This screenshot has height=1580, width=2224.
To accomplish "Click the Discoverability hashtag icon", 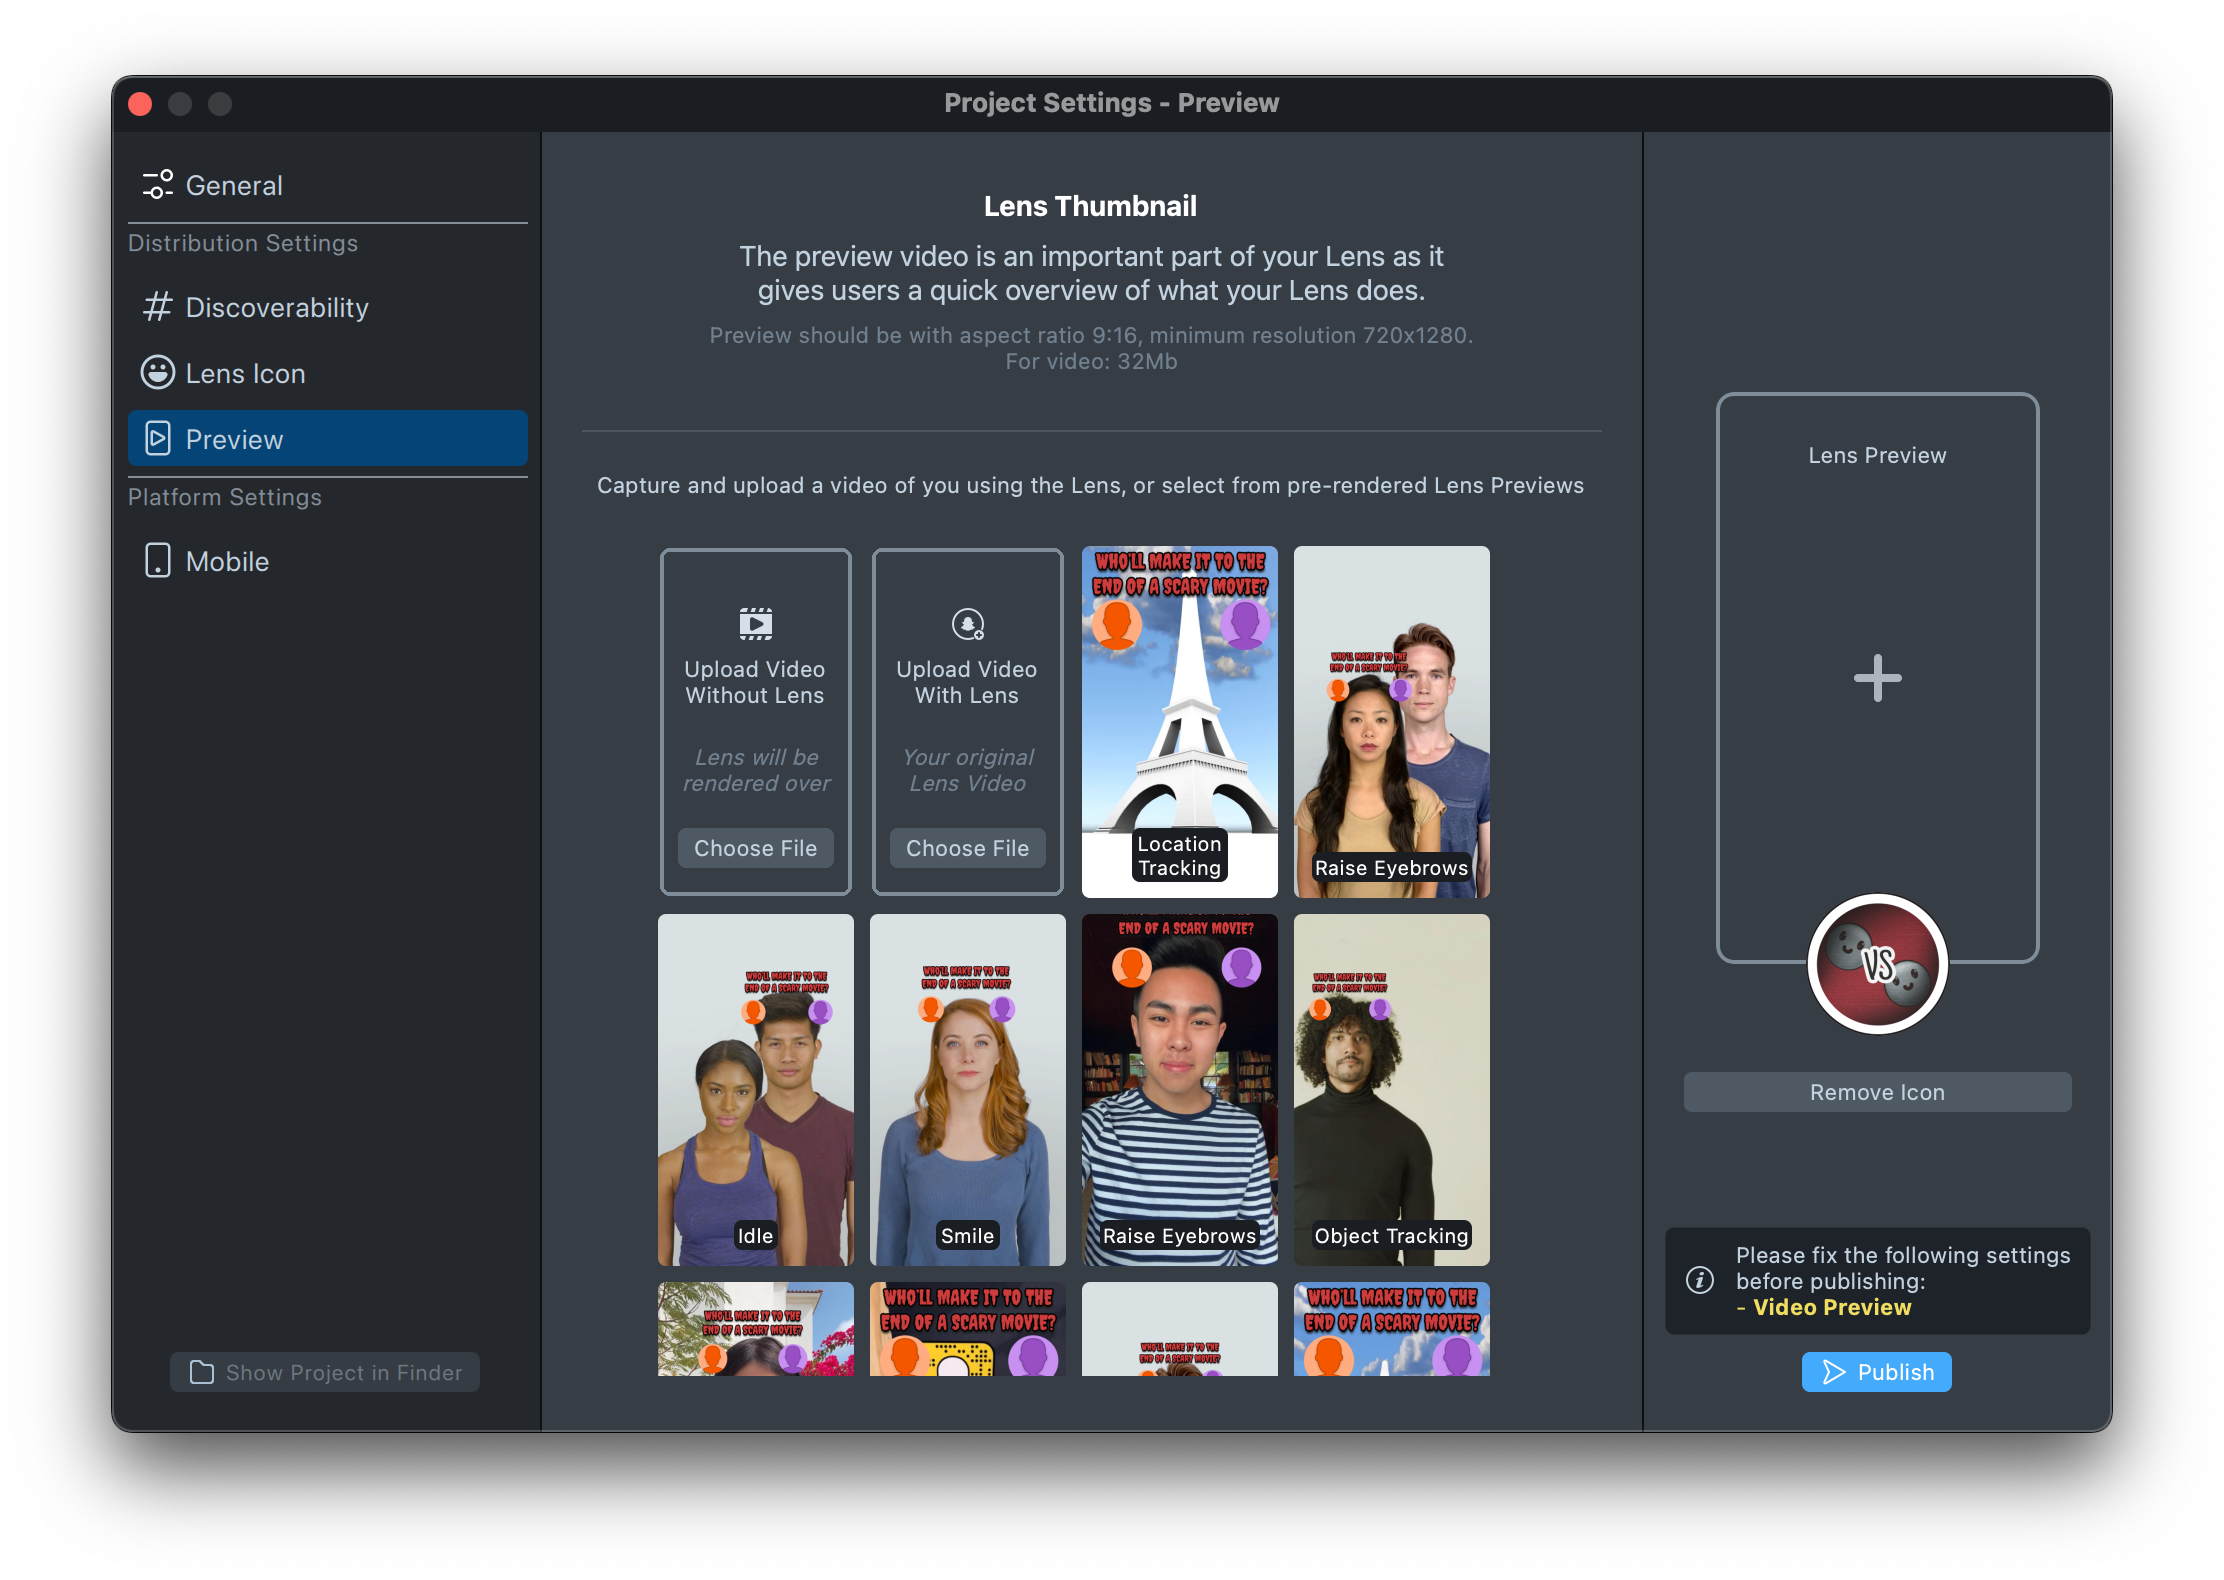I will [x=157, y=307].
